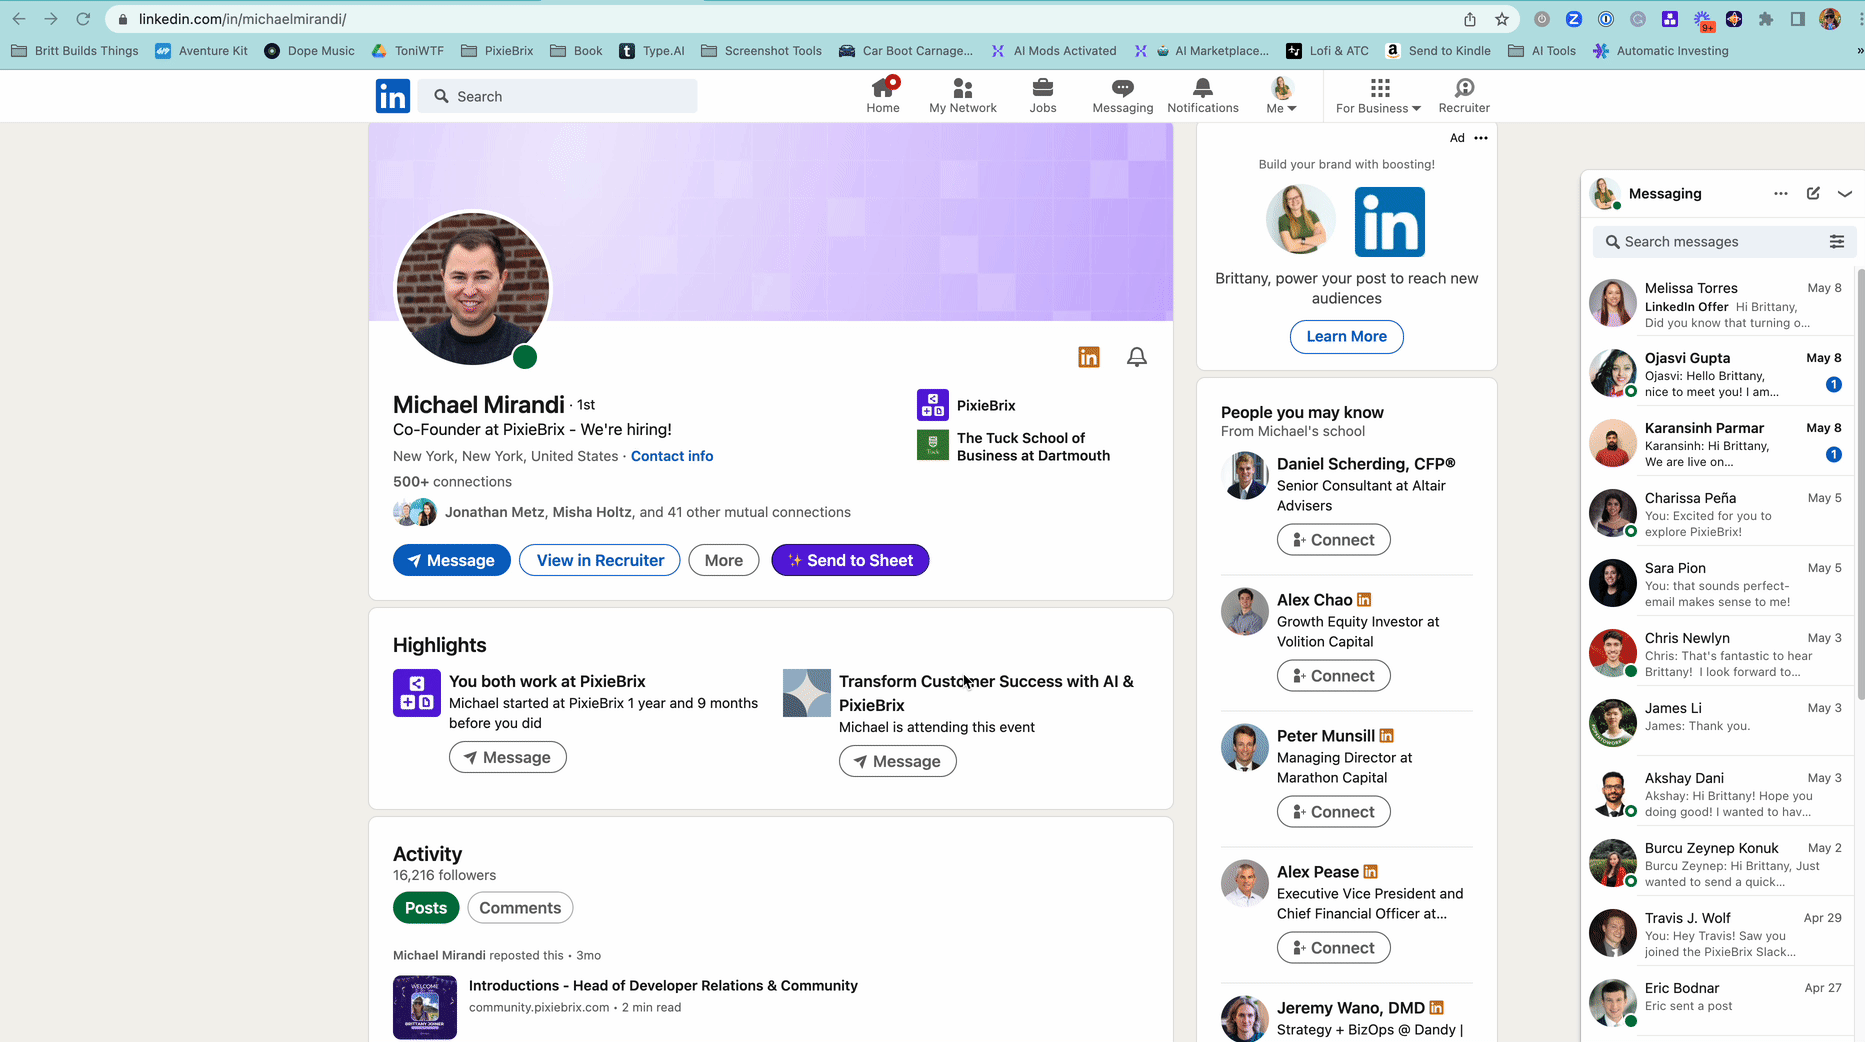
Task: Open the Notifications bell in nav
Action: (x=1202, y=95)
